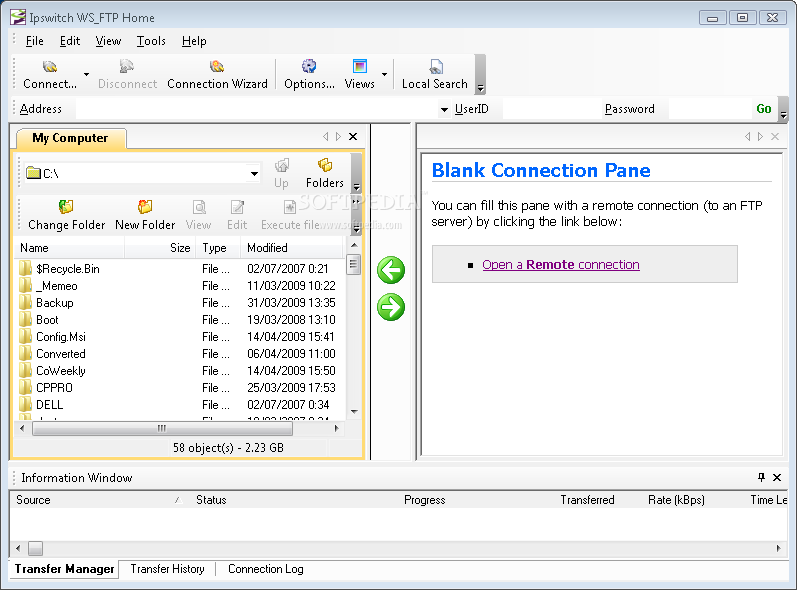797x590 pixels.
Task: Show next tab in local pane
Action: (x=339, y=136)
